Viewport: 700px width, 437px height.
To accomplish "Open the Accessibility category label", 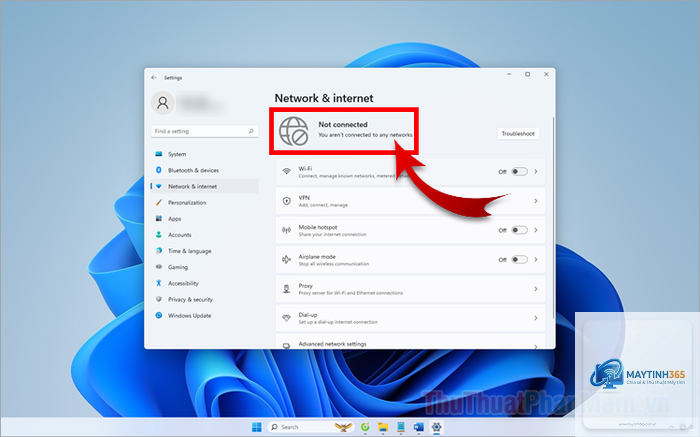I will (183, 283).
